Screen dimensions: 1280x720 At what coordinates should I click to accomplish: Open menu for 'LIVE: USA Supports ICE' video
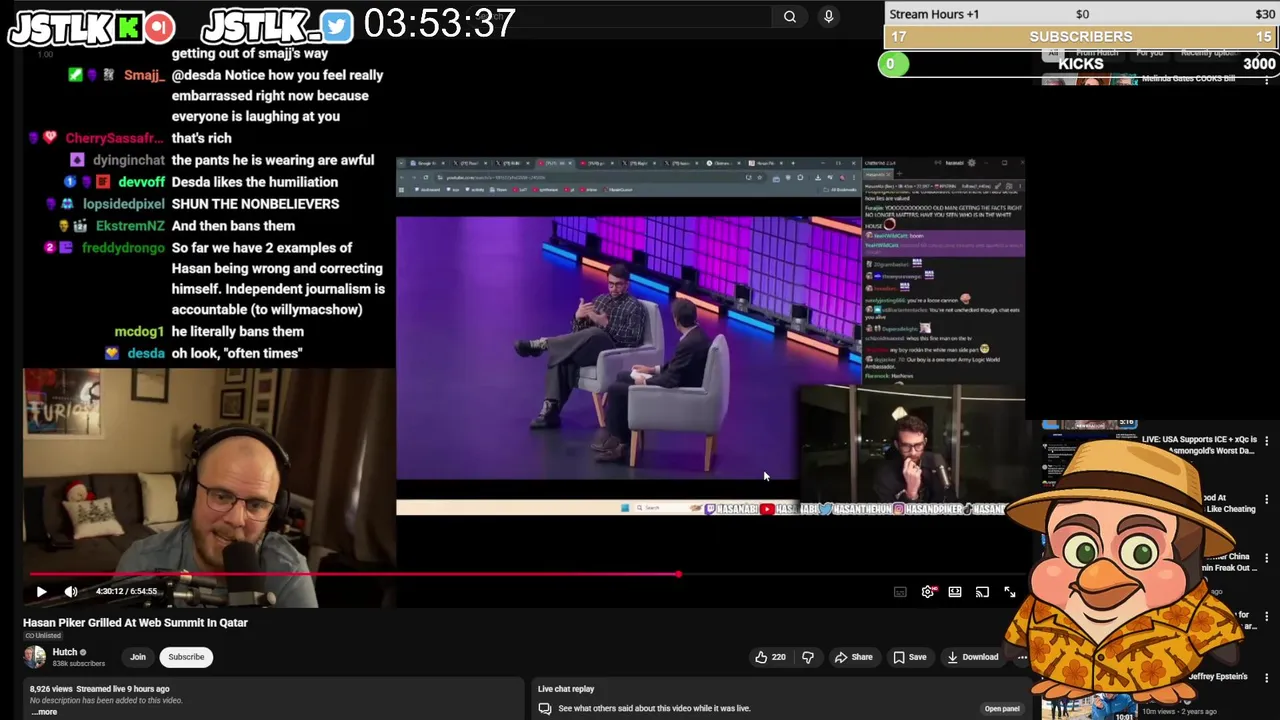pyautogui.click(x=1267, y=440)
